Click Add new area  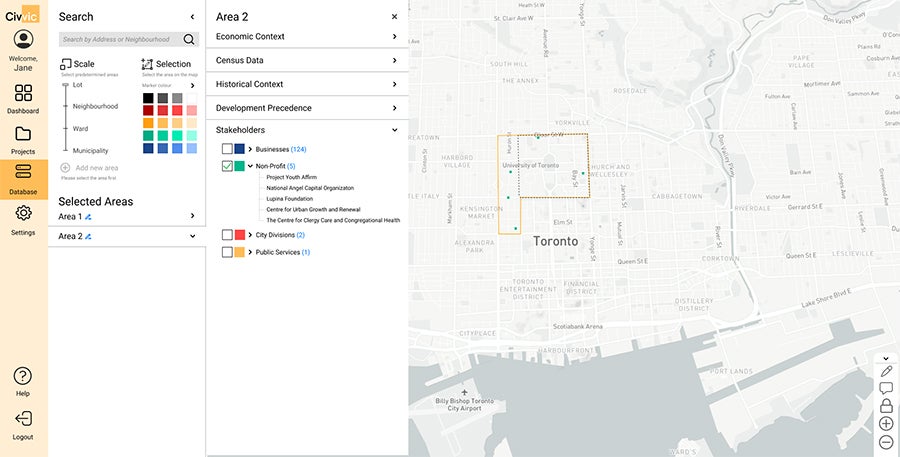[x=96, y=168]
